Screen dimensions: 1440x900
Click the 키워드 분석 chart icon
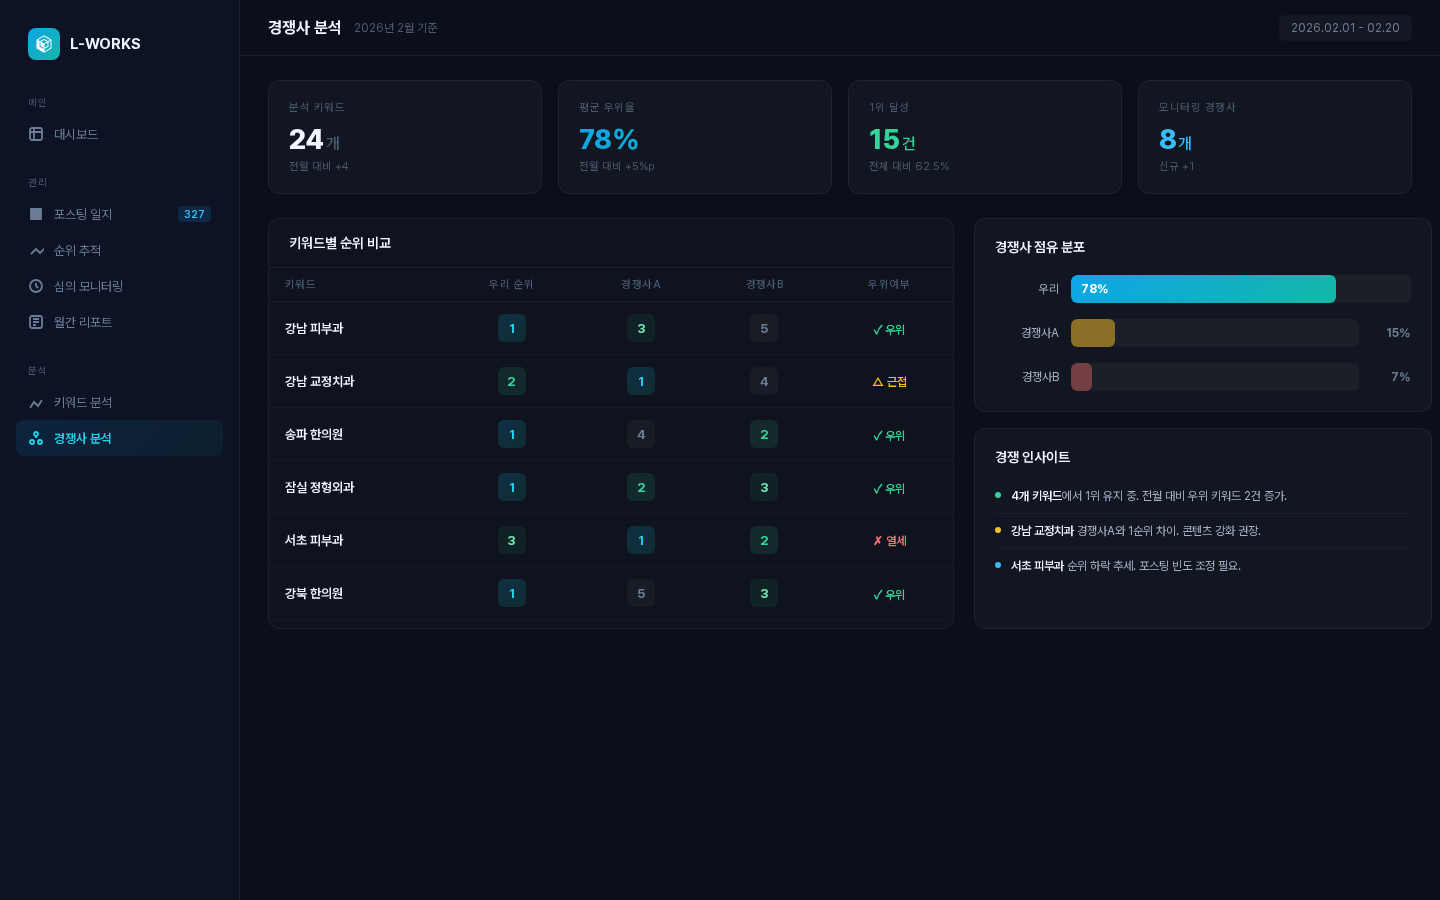pos(36,402)
